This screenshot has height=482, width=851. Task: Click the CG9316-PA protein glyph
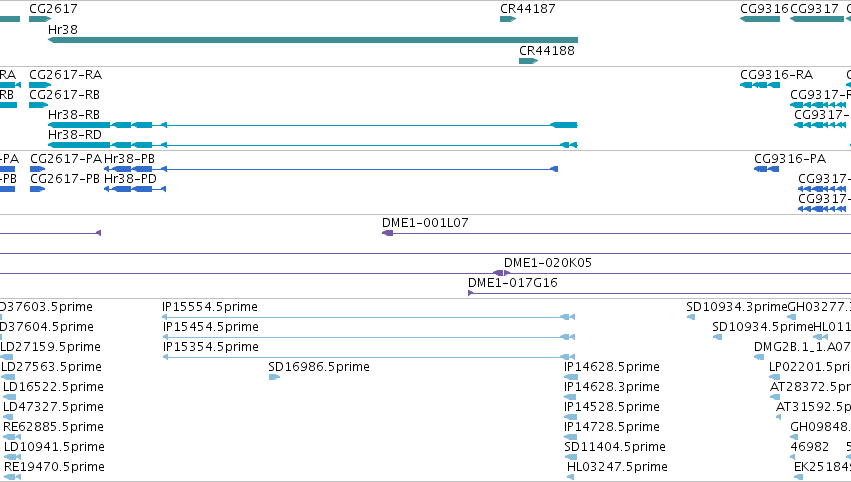point(766,169)
